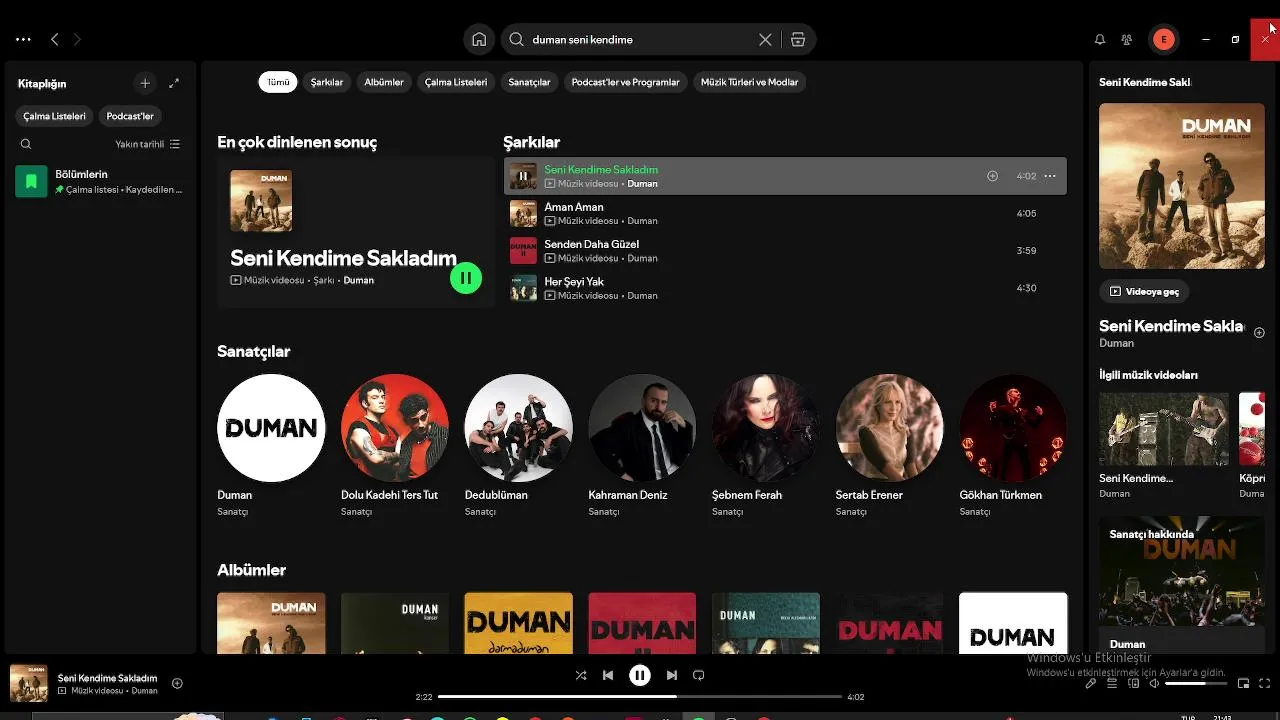Image resolution: width=1280 pixels, height=720 pixels.
Task: Search inside the library
Action: pos(26,144)
